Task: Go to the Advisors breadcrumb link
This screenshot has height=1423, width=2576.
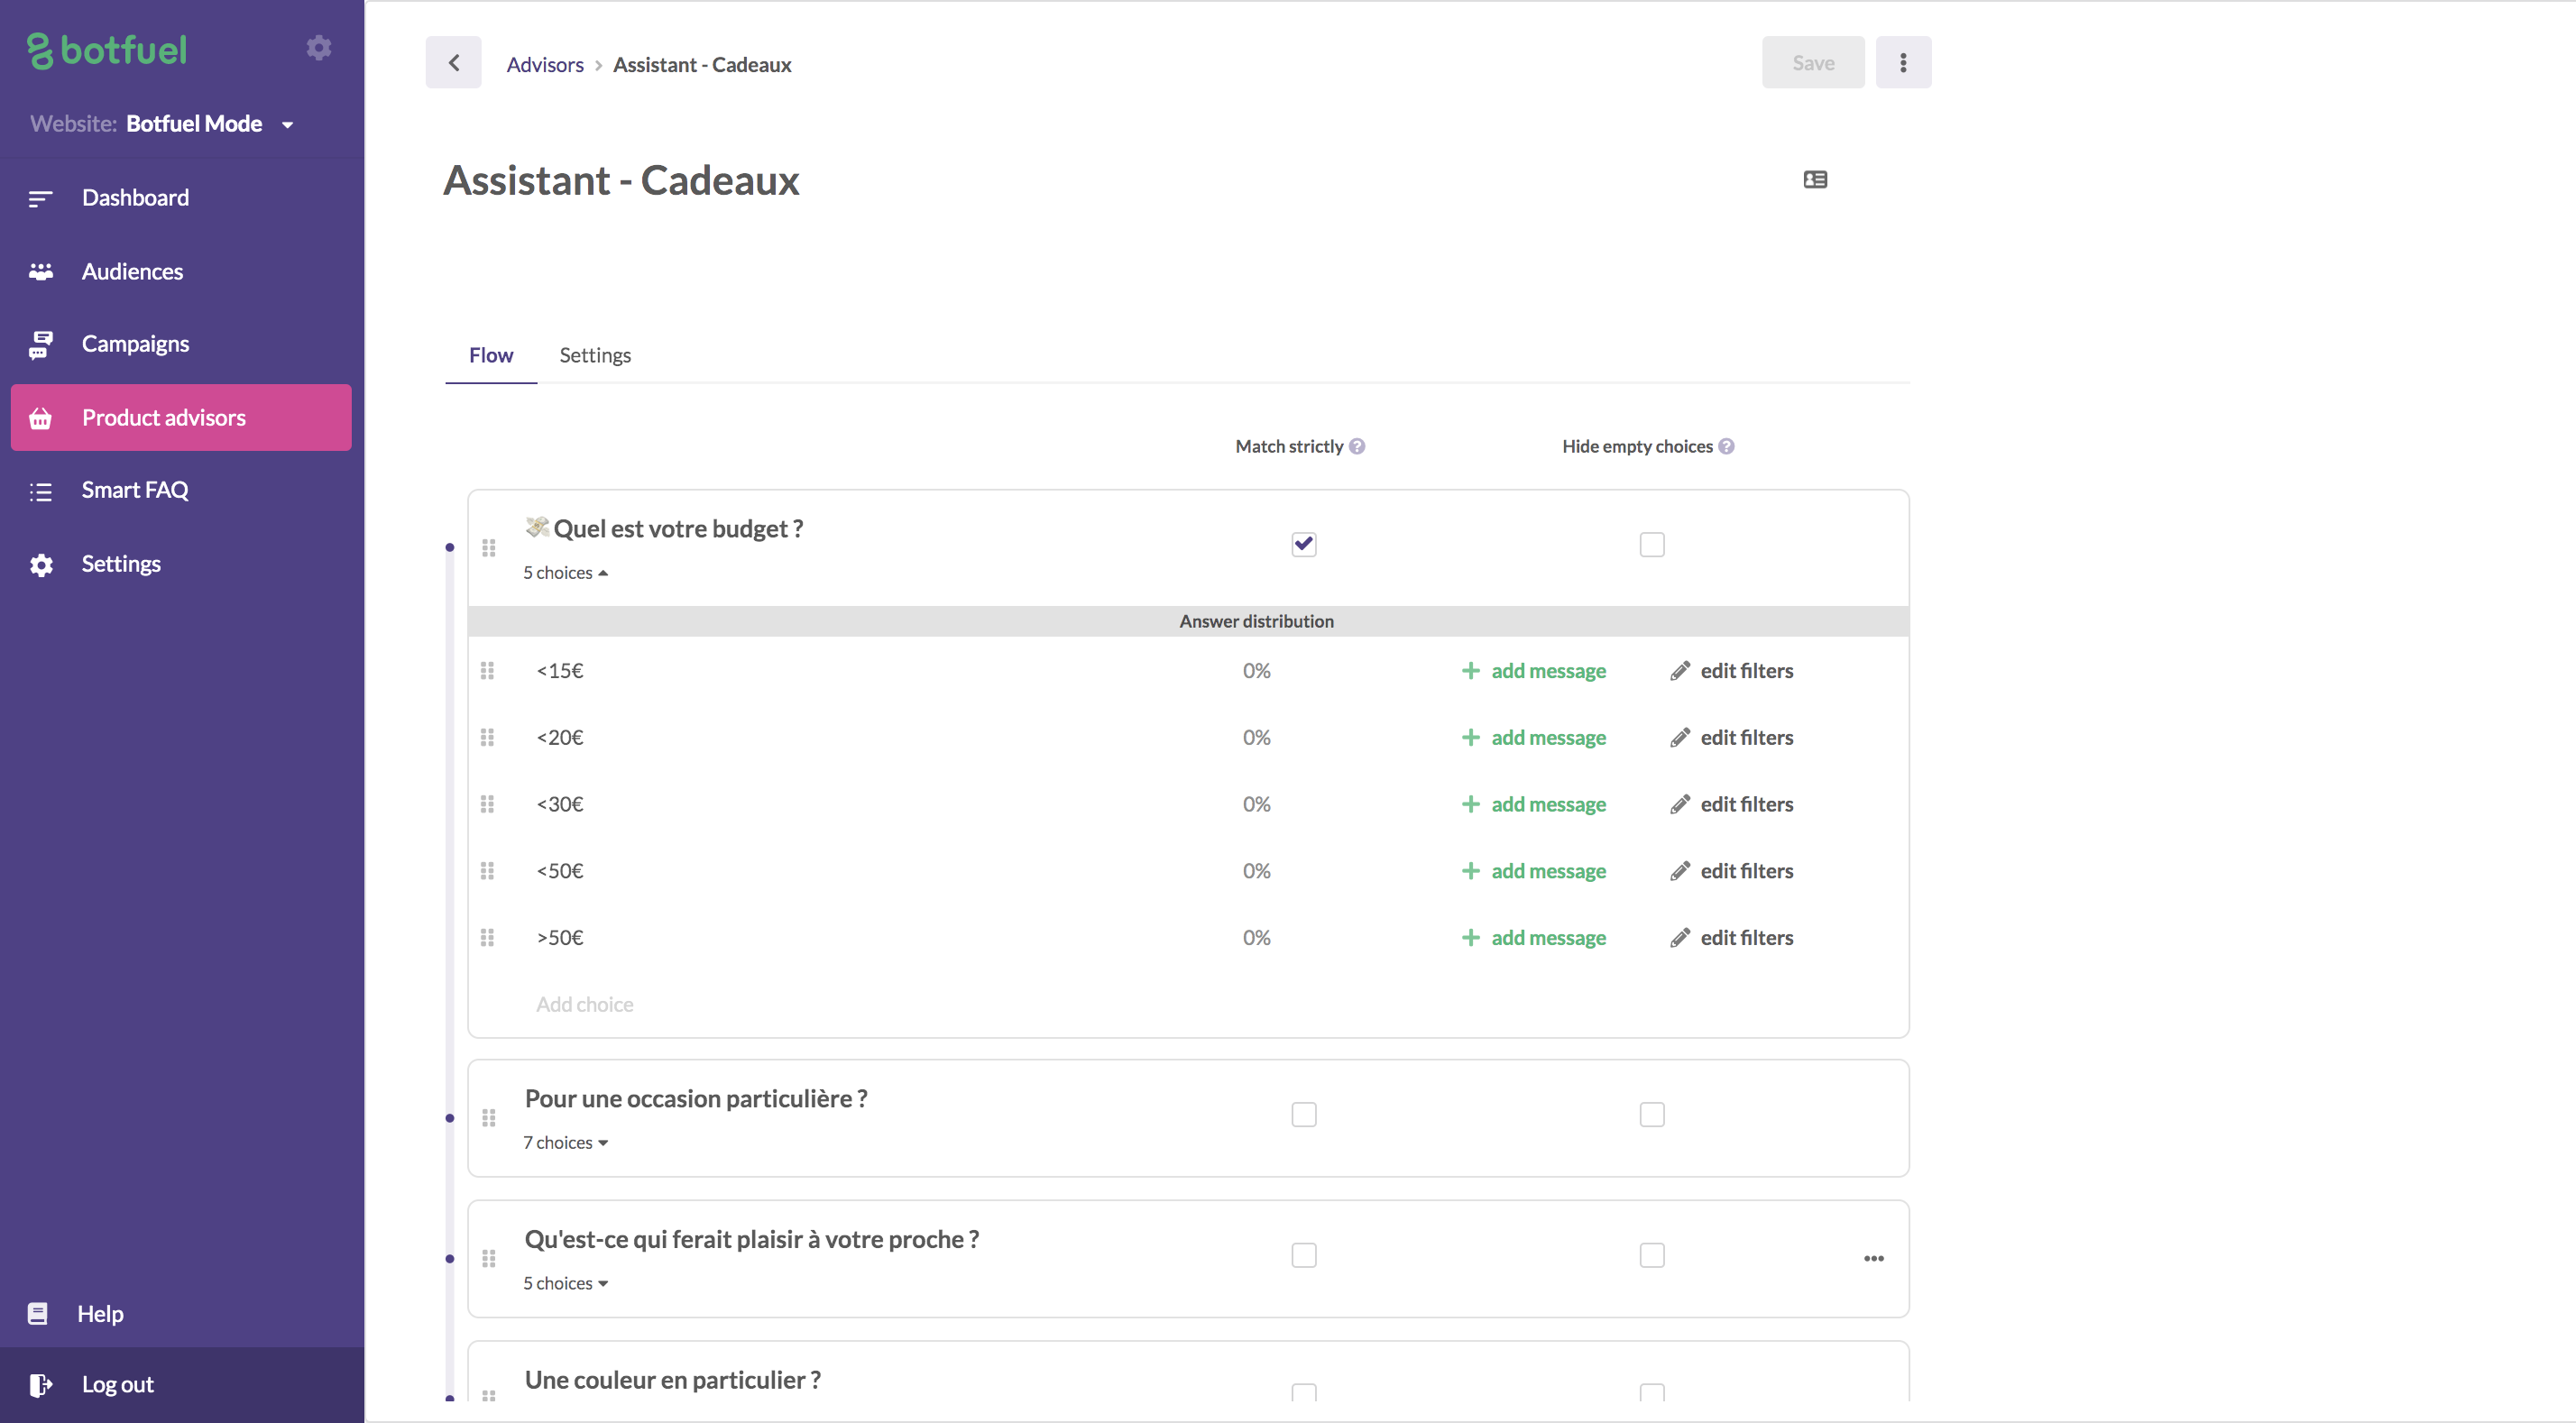Action: point(544,65)
